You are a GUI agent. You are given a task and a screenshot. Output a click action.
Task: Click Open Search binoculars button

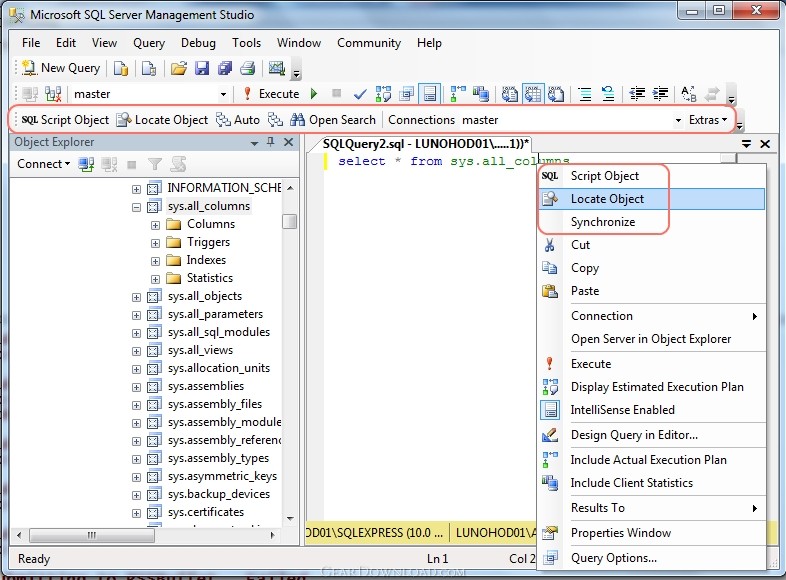(x=333, y=120)
